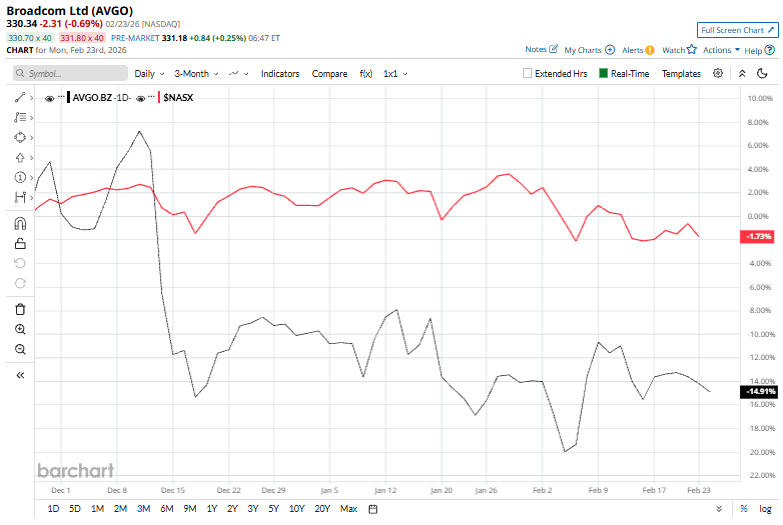783x525 pixels.
Task: Toggle the magnet snap mode
Action: 20,223
